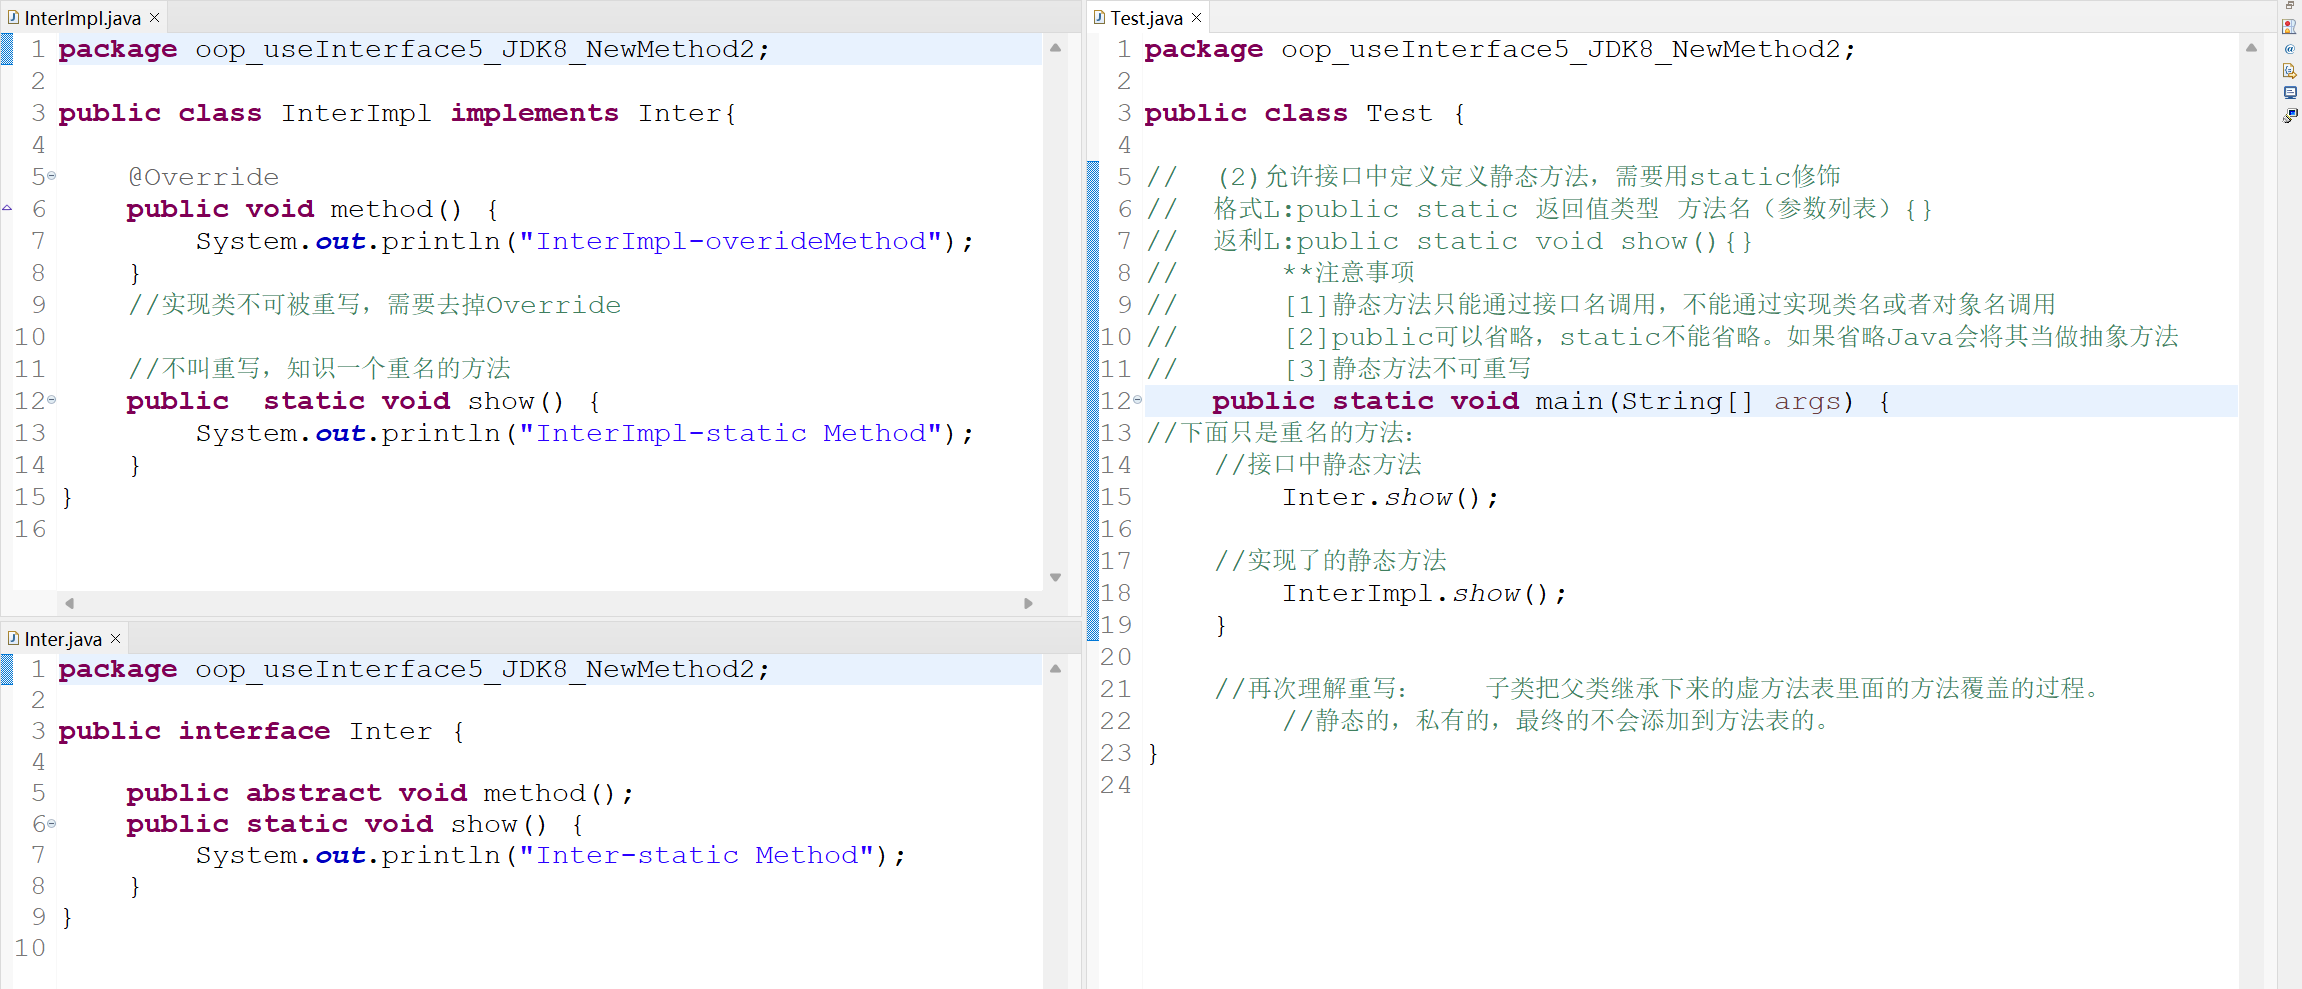Screen dimensions: 2302x989
Task: Click 'method();' declaration in Inter.java
Action: pos(559,793)
